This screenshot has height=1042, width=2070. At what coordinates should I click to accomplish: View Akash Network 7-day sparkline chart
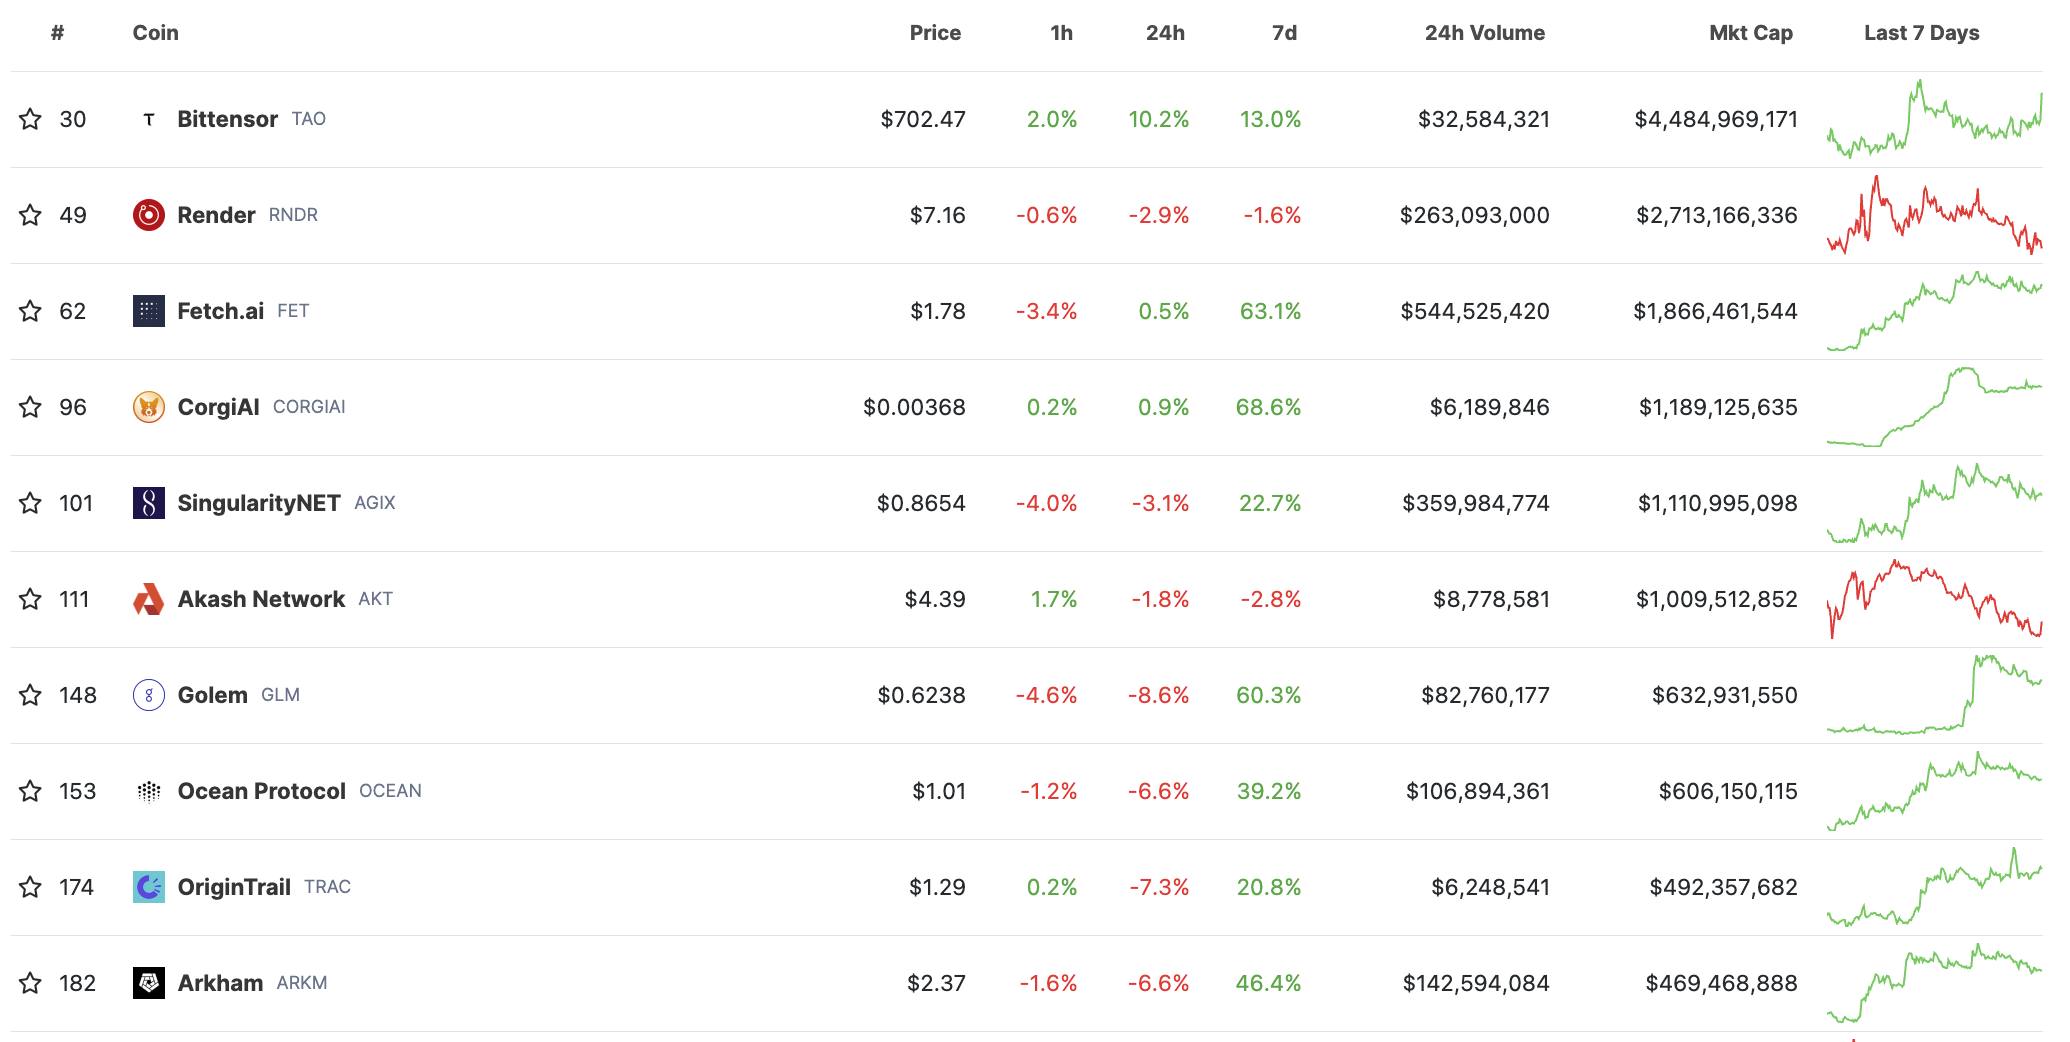pyautogui.click(x=1934, y=599)
